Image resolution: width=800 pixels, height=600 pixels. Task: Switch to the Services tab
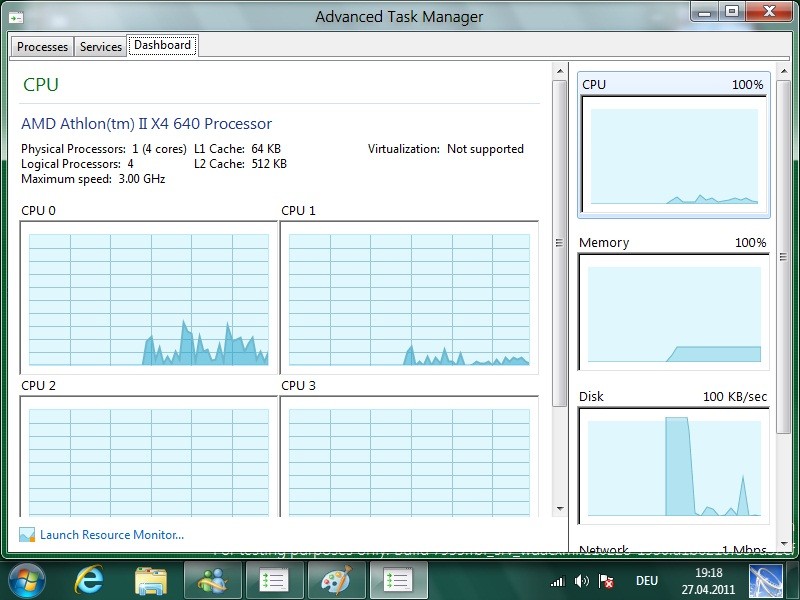[101, 46]
